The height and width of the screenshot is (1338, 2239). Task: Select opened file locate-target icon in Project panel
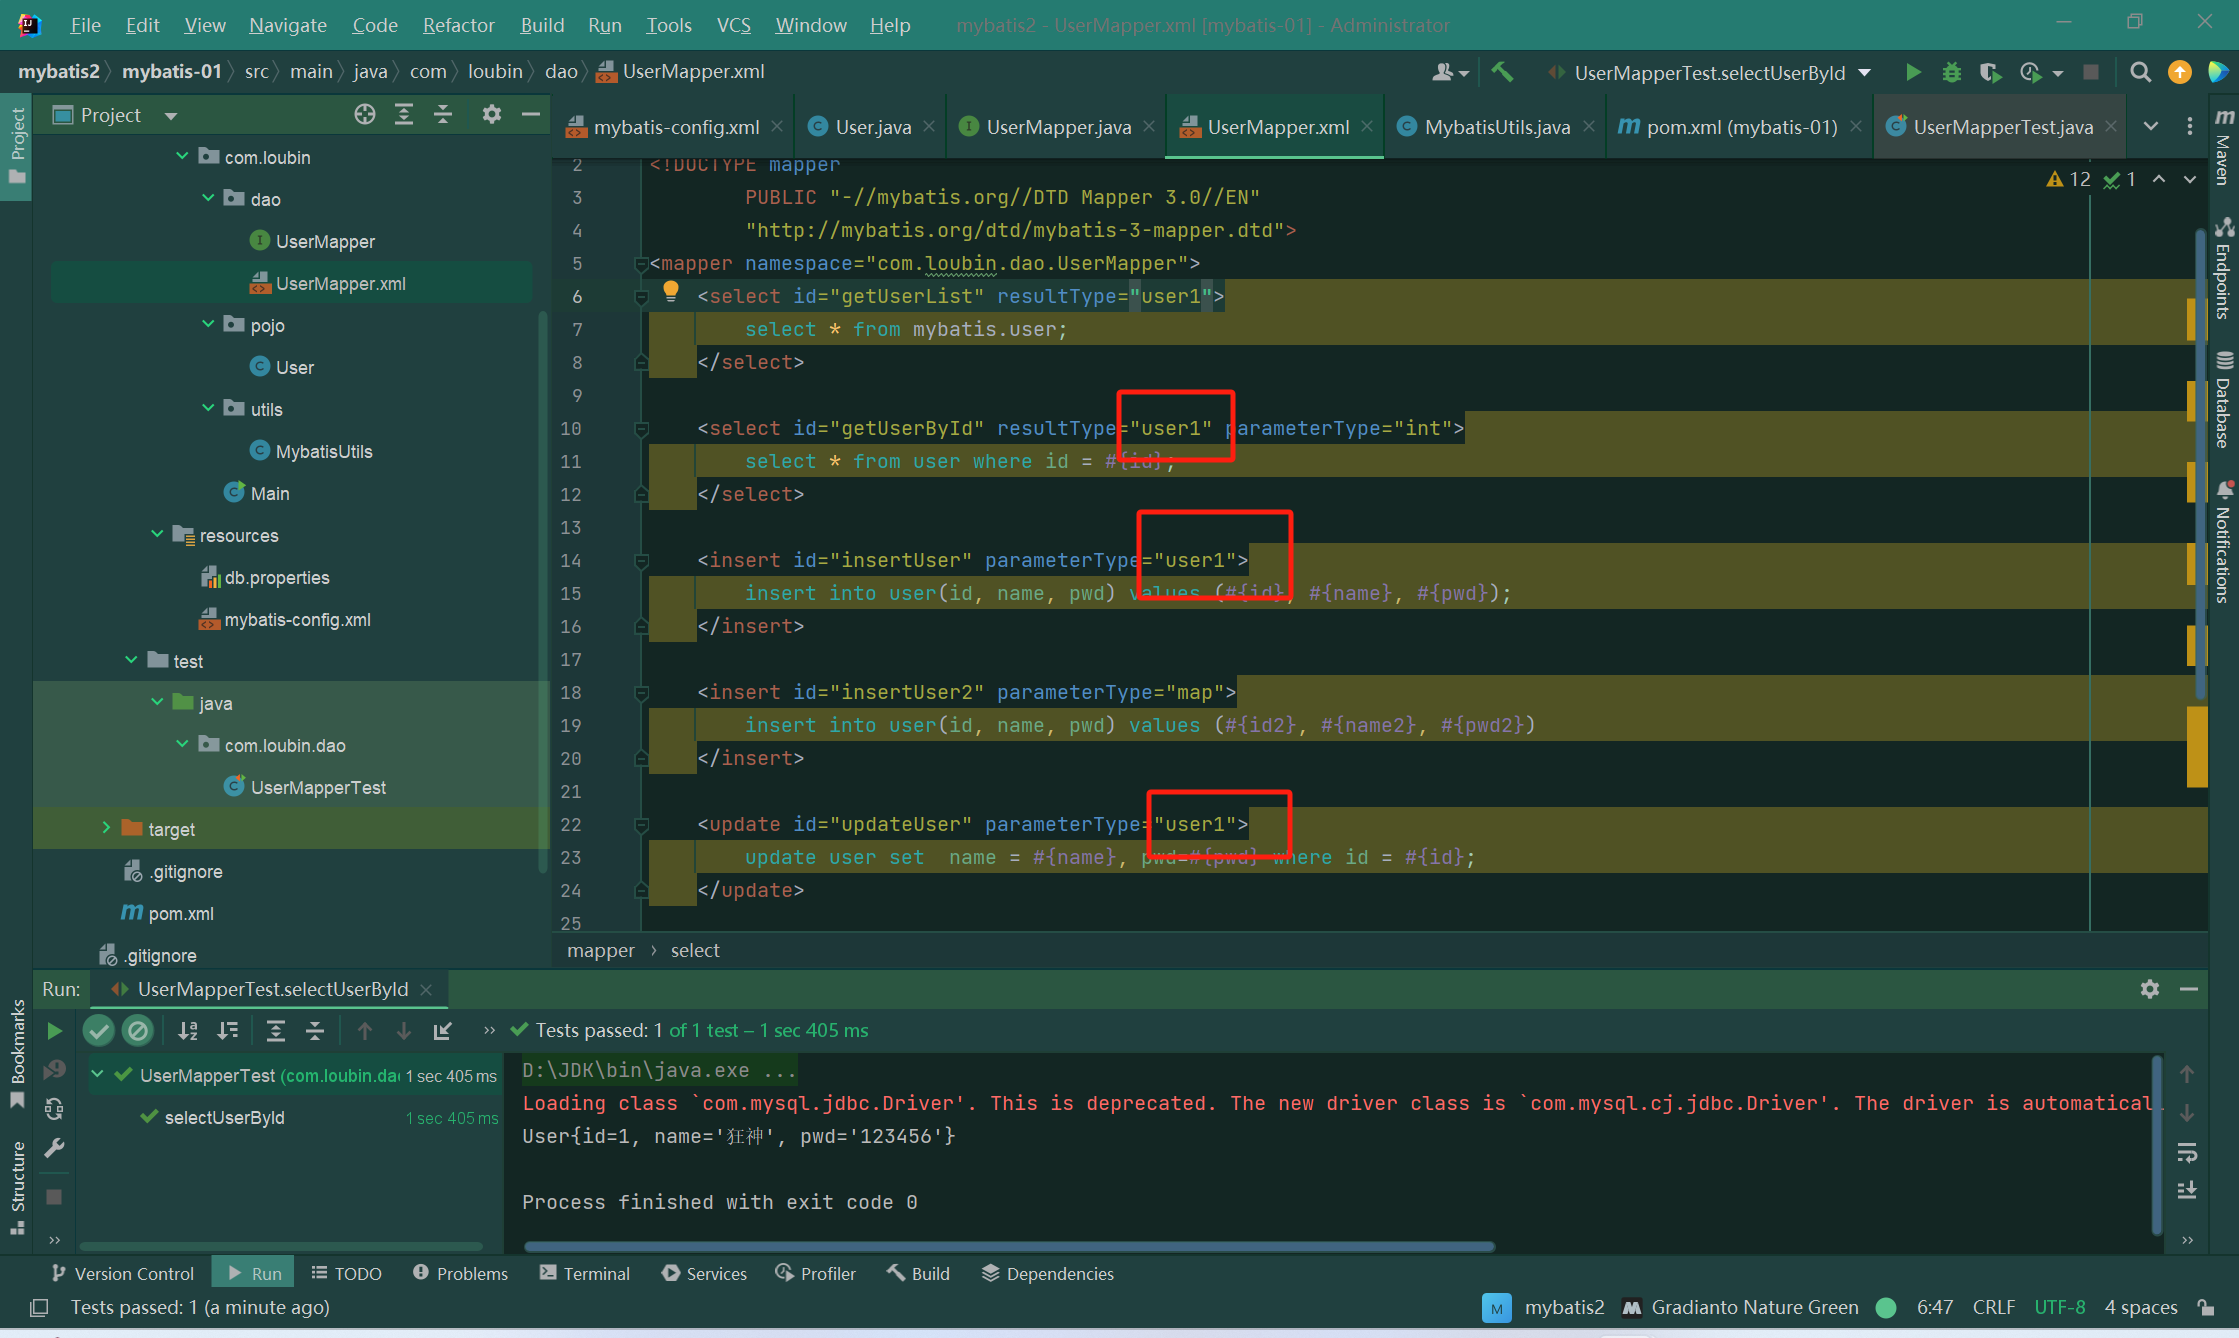pos(365,115)
